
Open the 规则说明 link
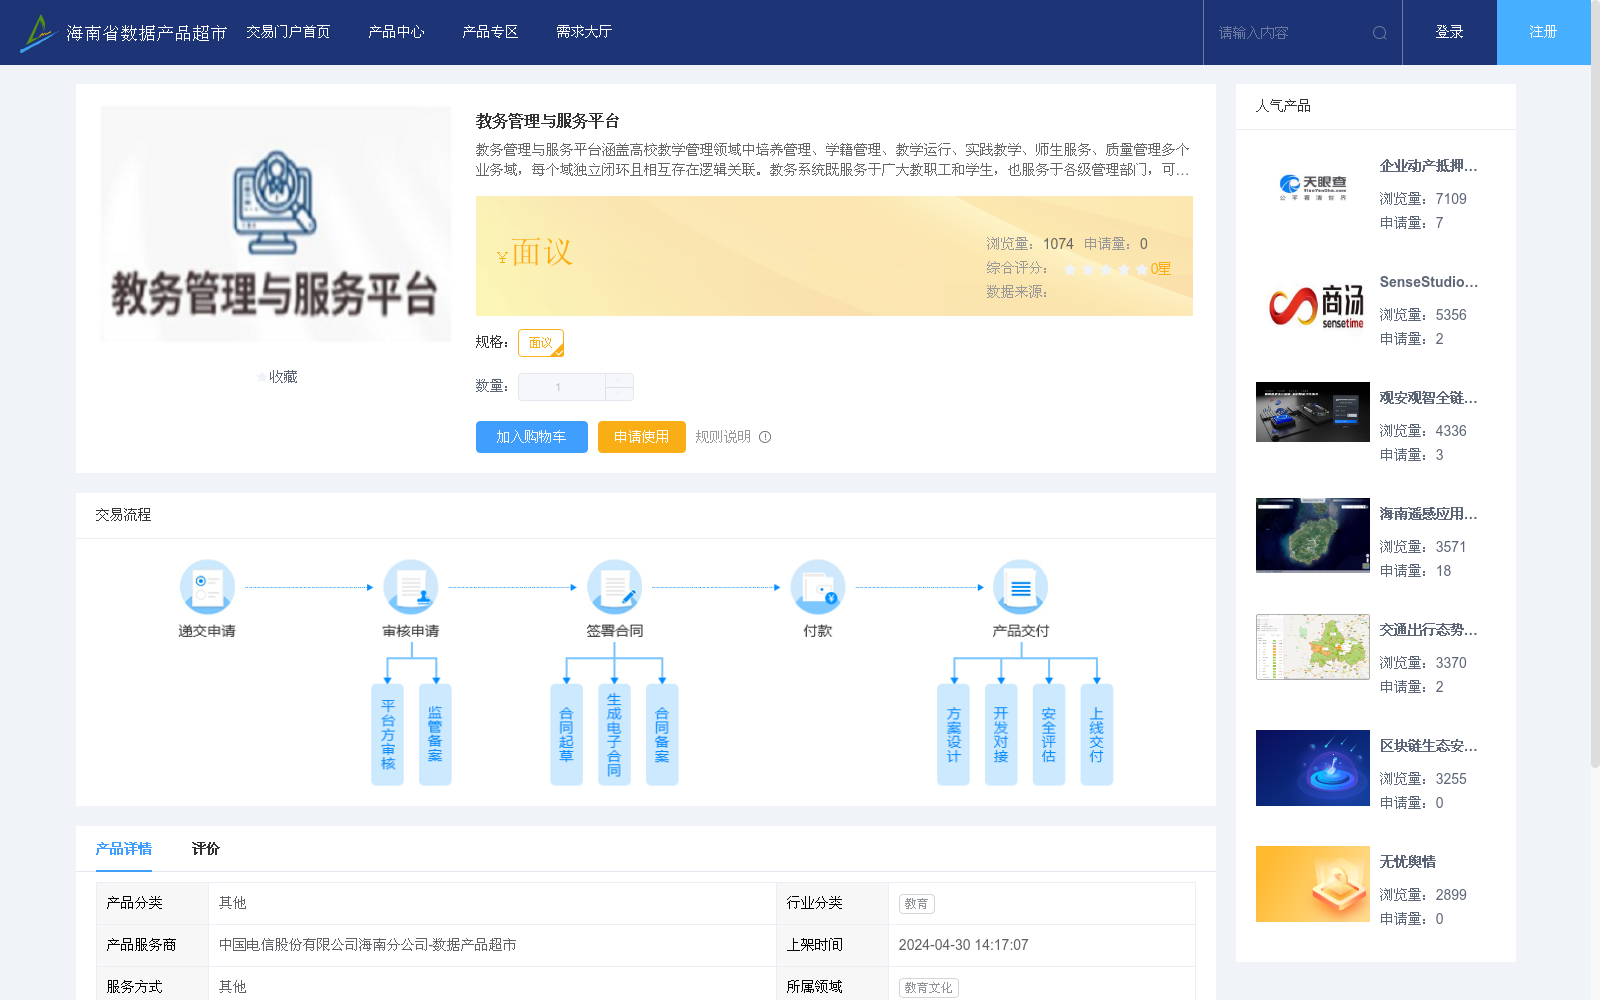click(x=723, y=437)
